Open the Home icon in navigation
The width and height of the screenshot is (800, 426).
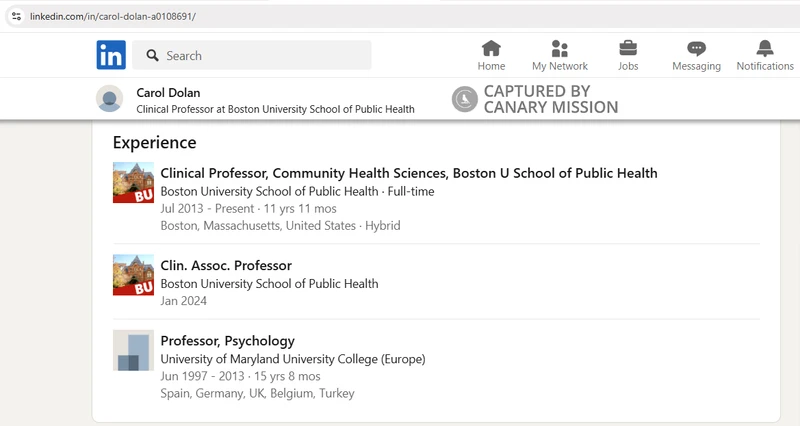(x=491, y=49)
